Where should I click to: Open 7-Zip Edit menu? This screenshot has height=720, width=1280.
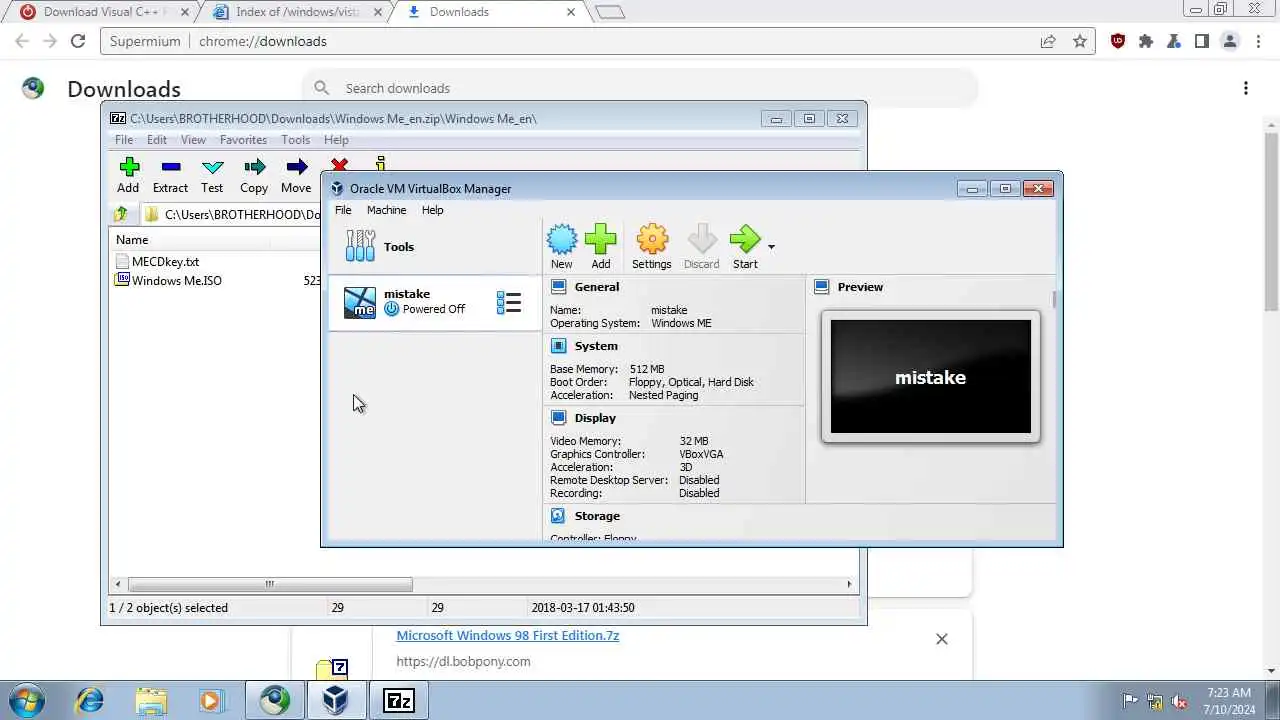pyautogui.click(x=157, y=140)
